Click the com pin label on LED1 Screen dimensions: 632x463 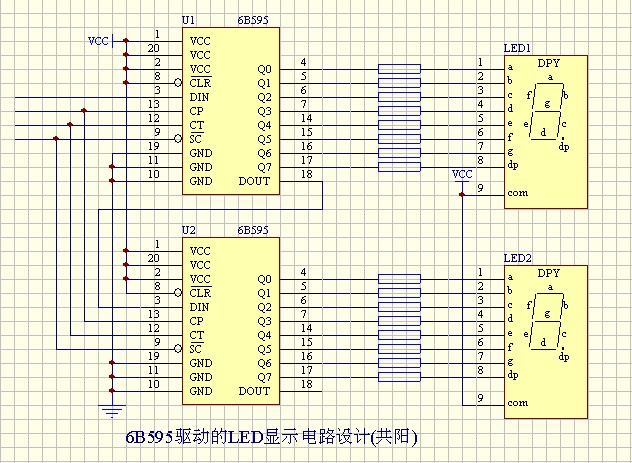518,193
